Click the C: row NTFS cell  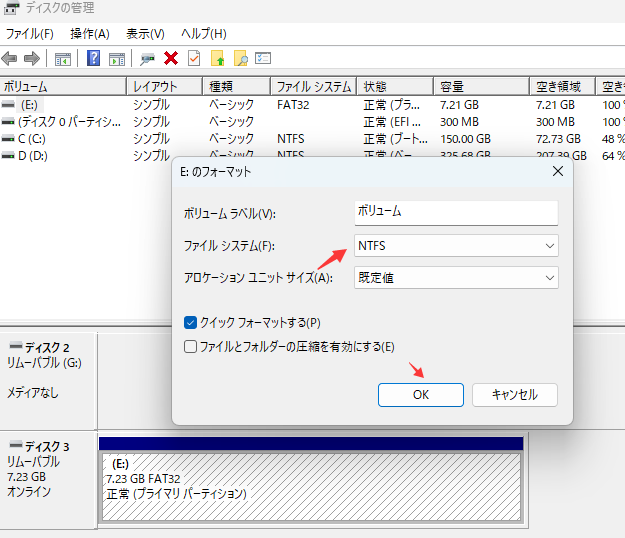pos(291,139)
